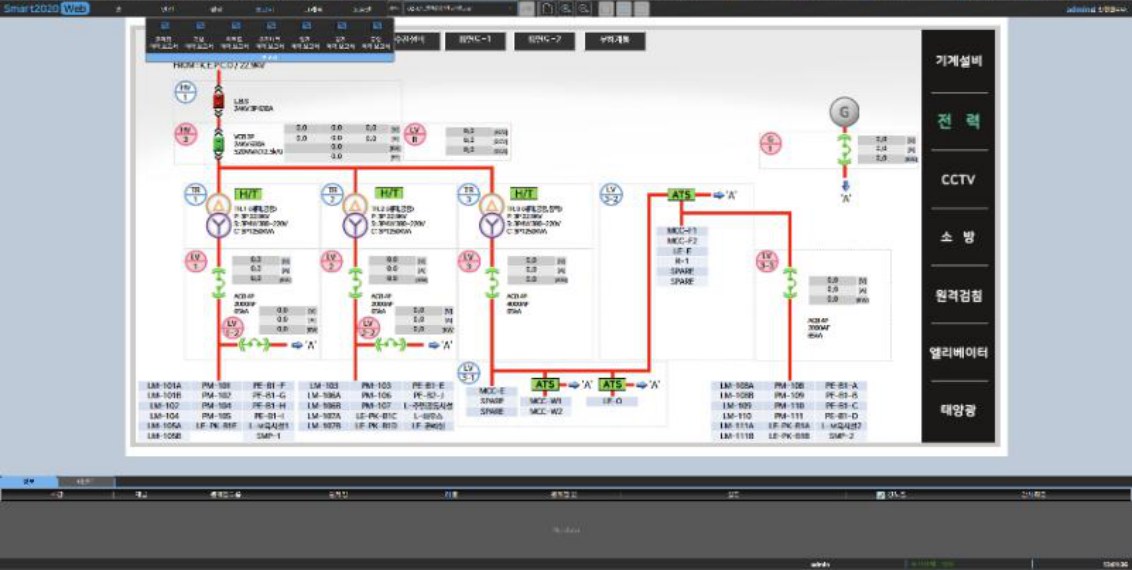
Task: Click the LV 1 circle marker
Action: pyautogui.click(x=195, y=260)
